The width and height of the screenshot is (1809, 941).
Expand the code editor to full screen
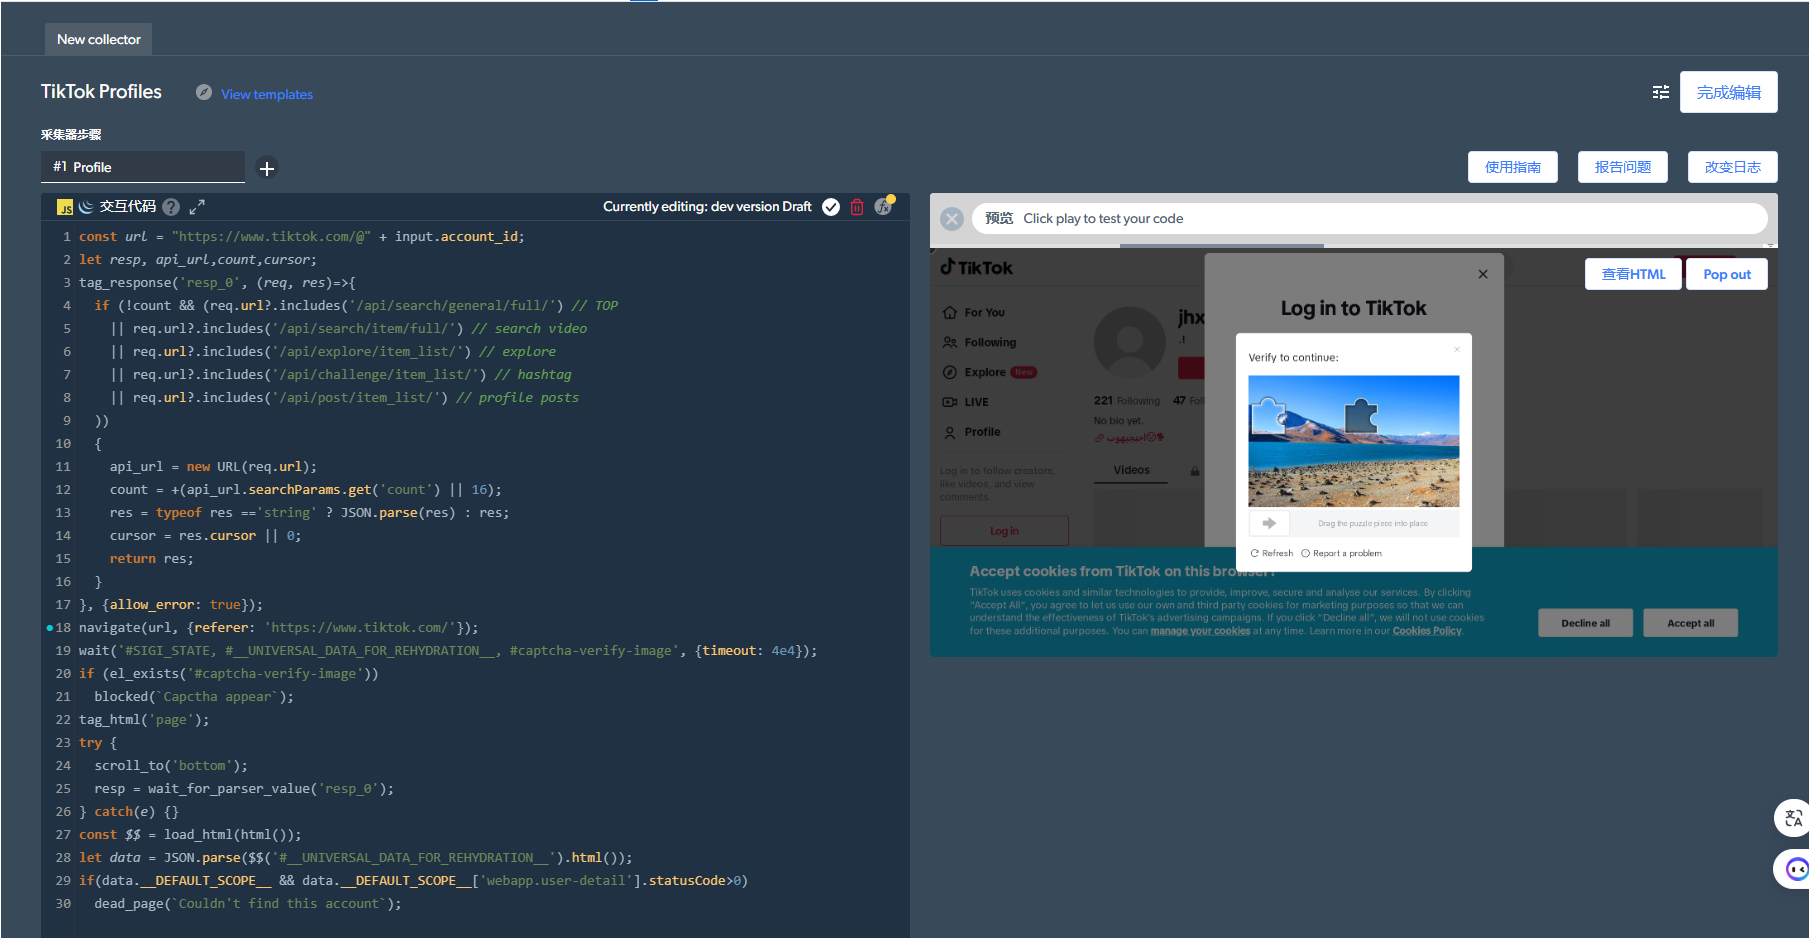click(x=197, y=207)
